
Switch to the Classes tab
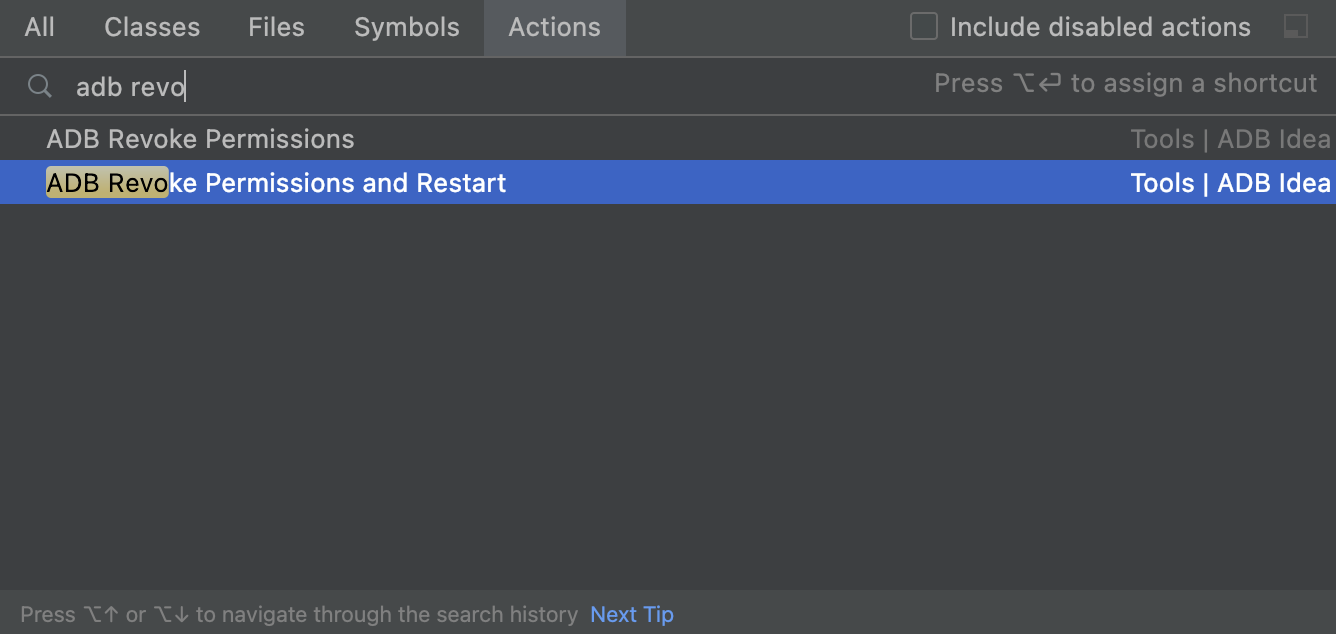[151, 28]
